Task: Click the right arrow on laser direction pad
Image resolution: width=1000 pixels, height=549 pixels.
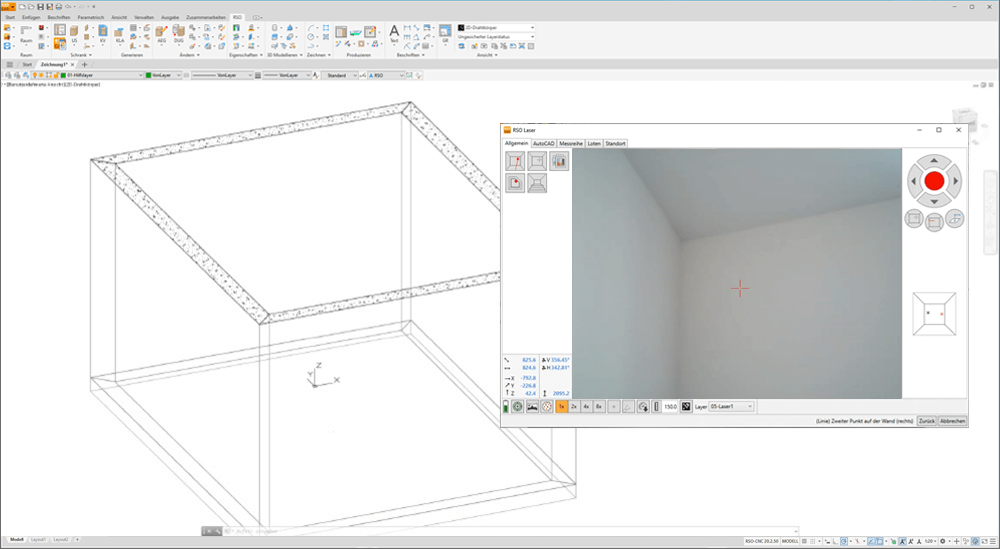Action: [x=956, y=181]
